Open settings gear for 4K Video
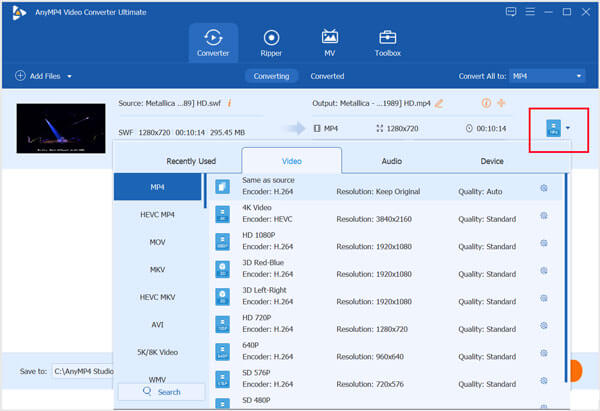This screenshot has width=600, height=411. 544,215
